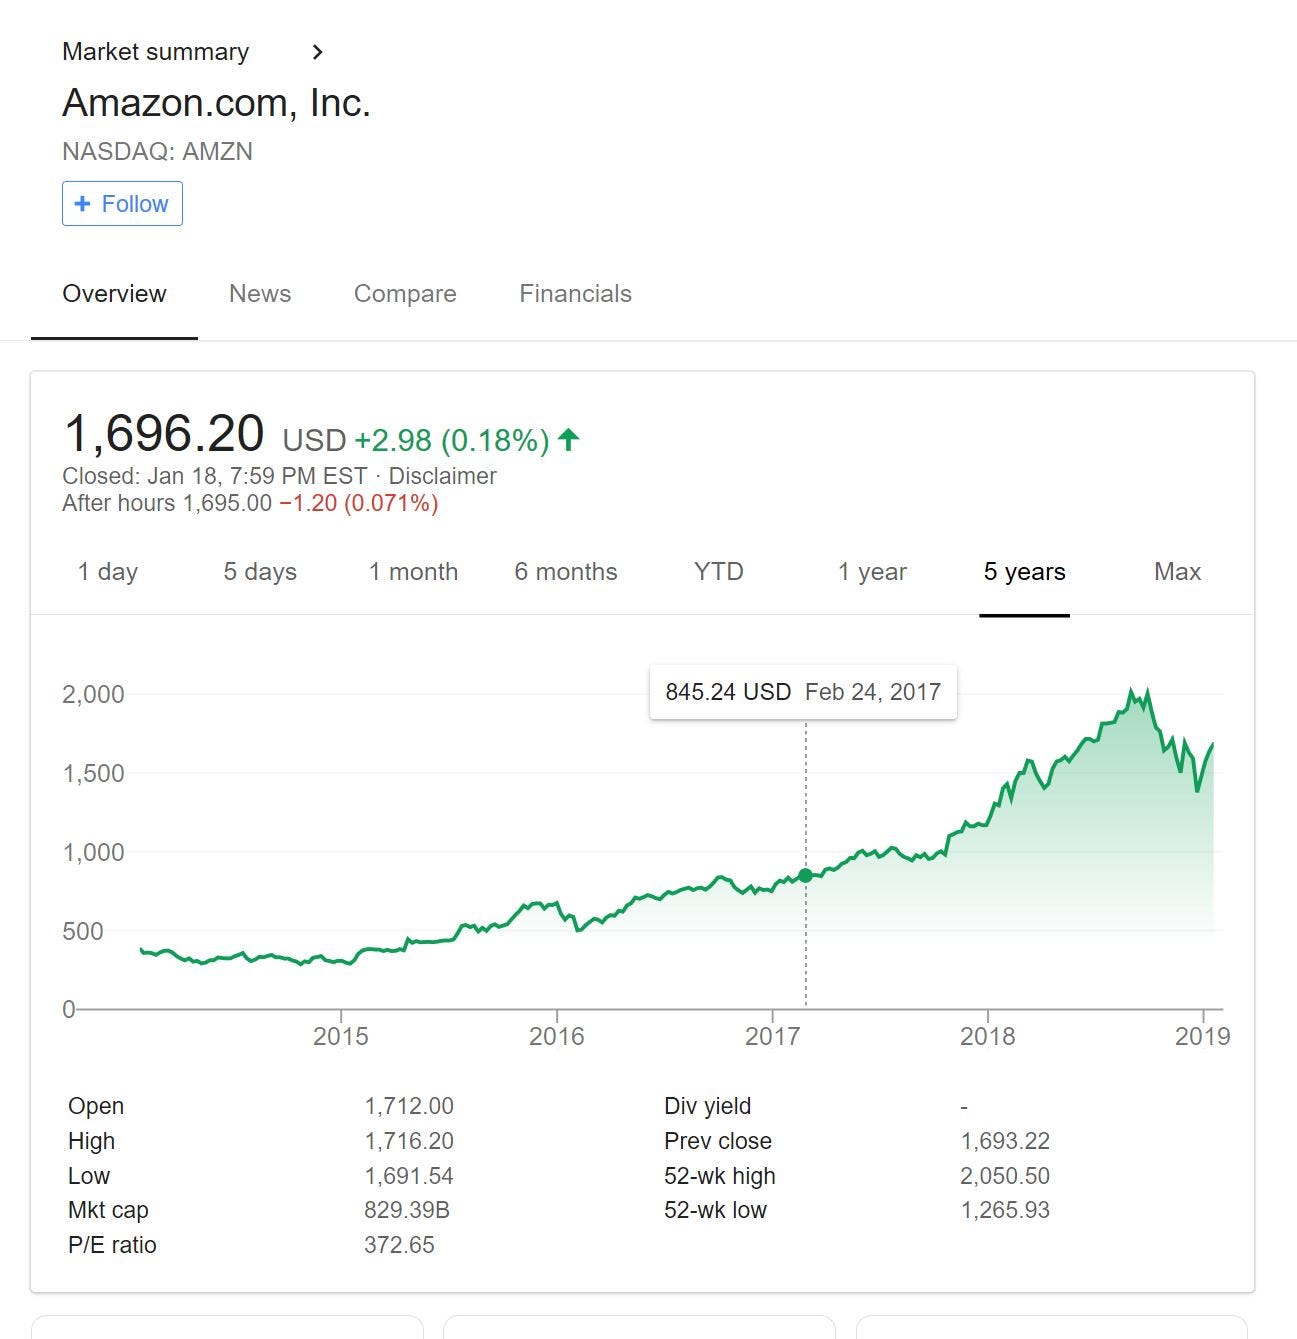Screen dimensions: 1297x1339
Task: Open the Compare tab
Action: tap(405, 294)
